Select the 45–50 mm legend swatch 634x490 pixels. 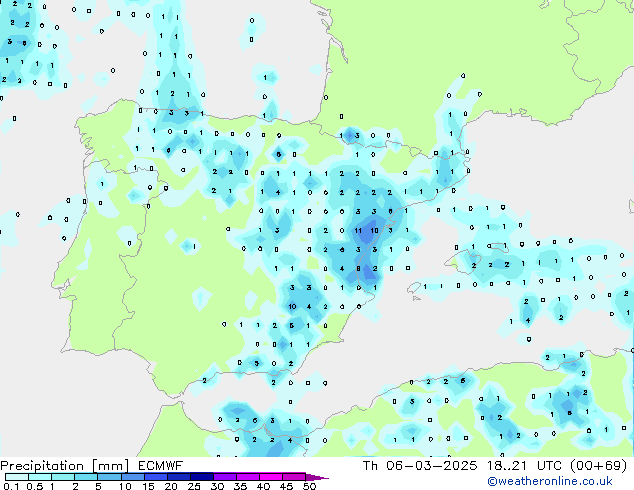[294, 477]
